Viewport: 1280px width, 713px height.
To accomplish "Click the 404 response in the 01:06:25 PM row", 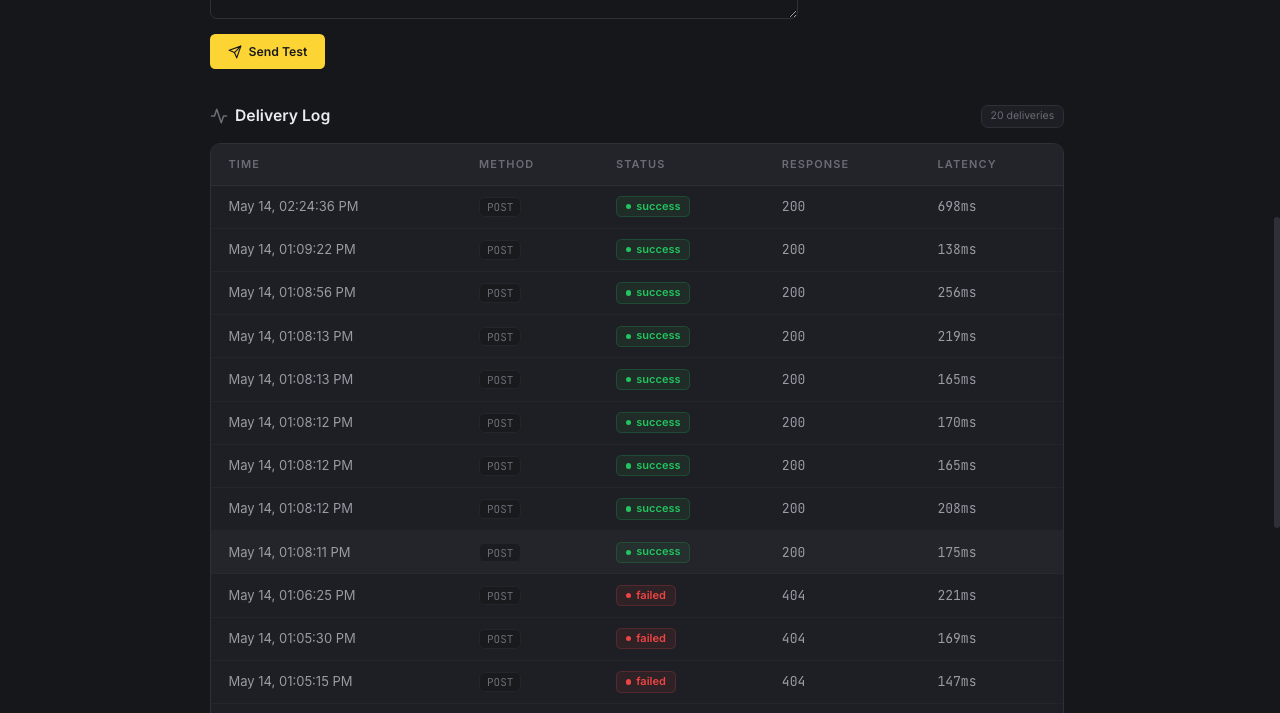I will click(794, 595).
